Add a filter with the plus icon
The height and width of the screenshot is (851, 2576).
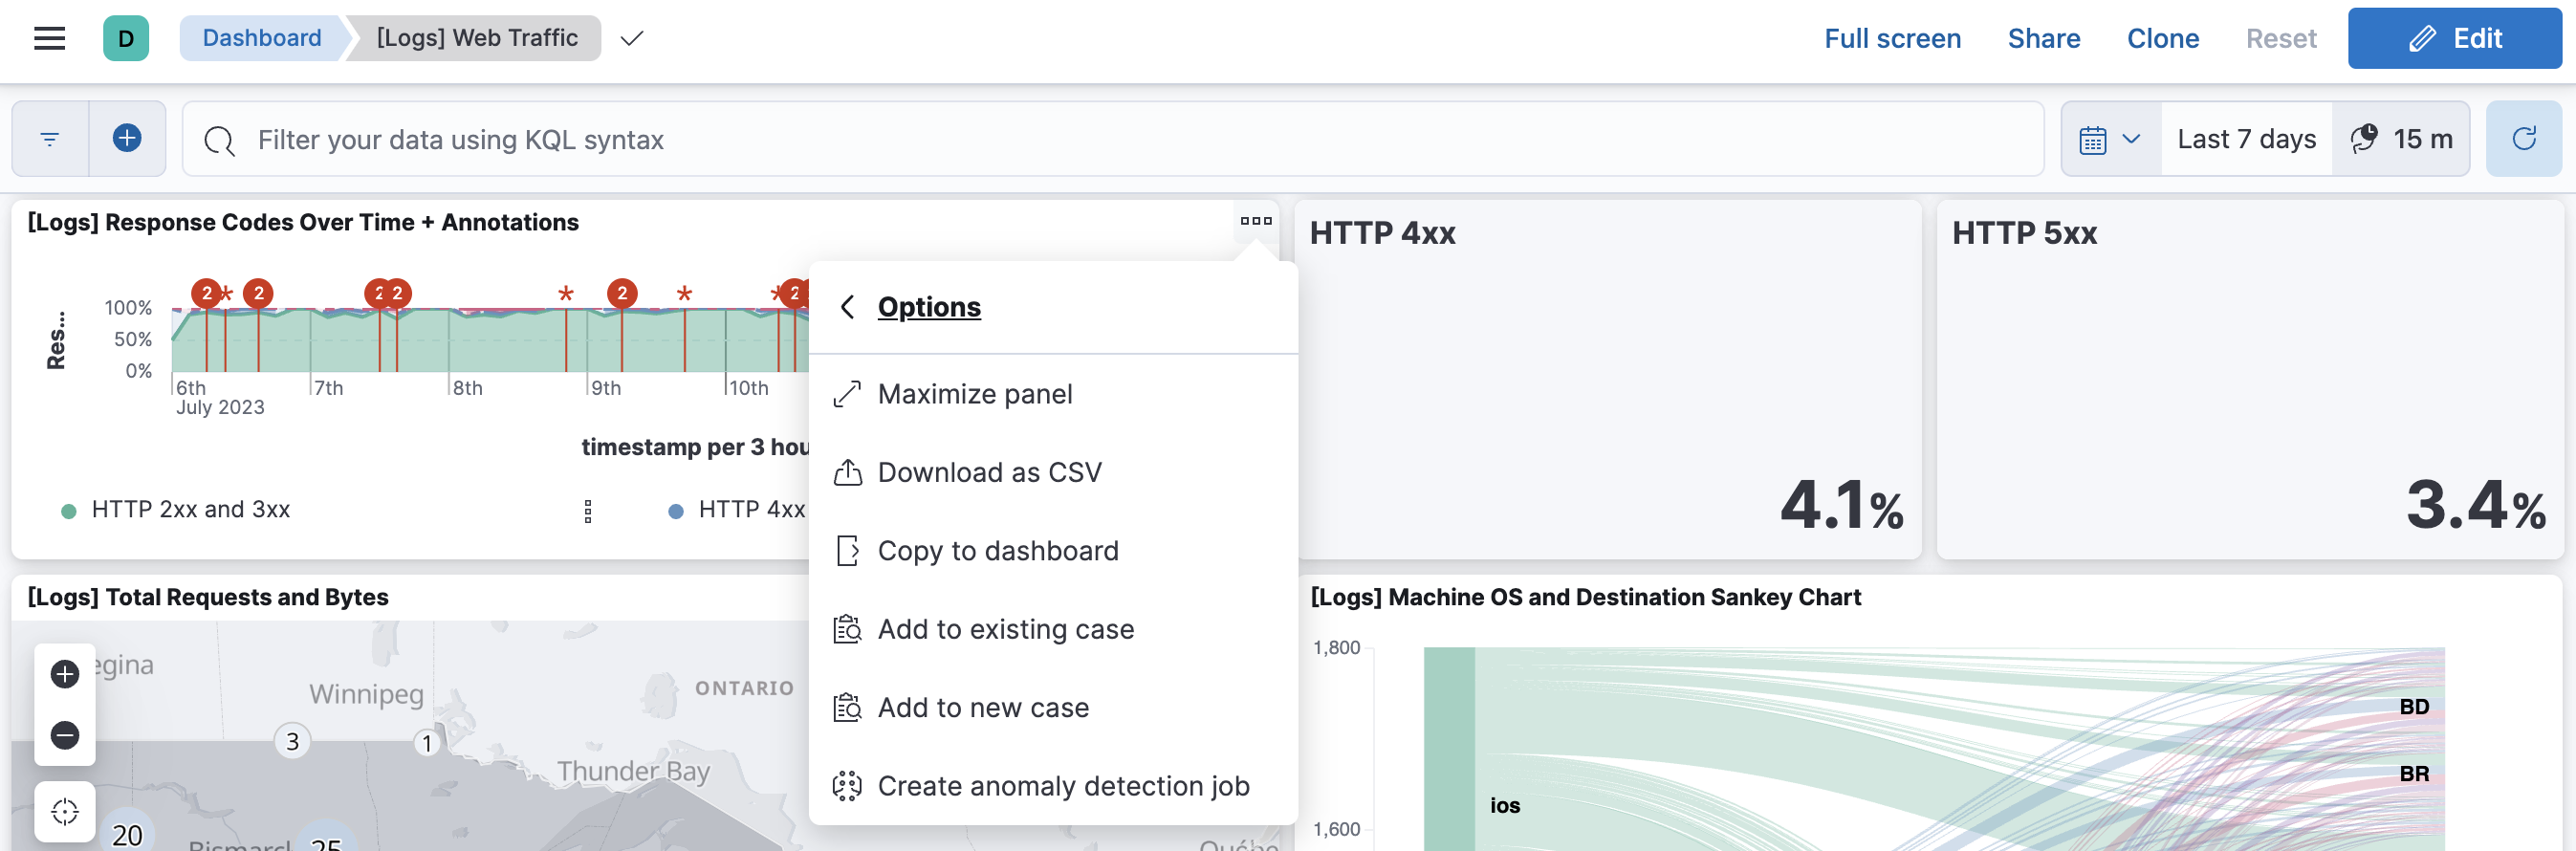(127, 138)
